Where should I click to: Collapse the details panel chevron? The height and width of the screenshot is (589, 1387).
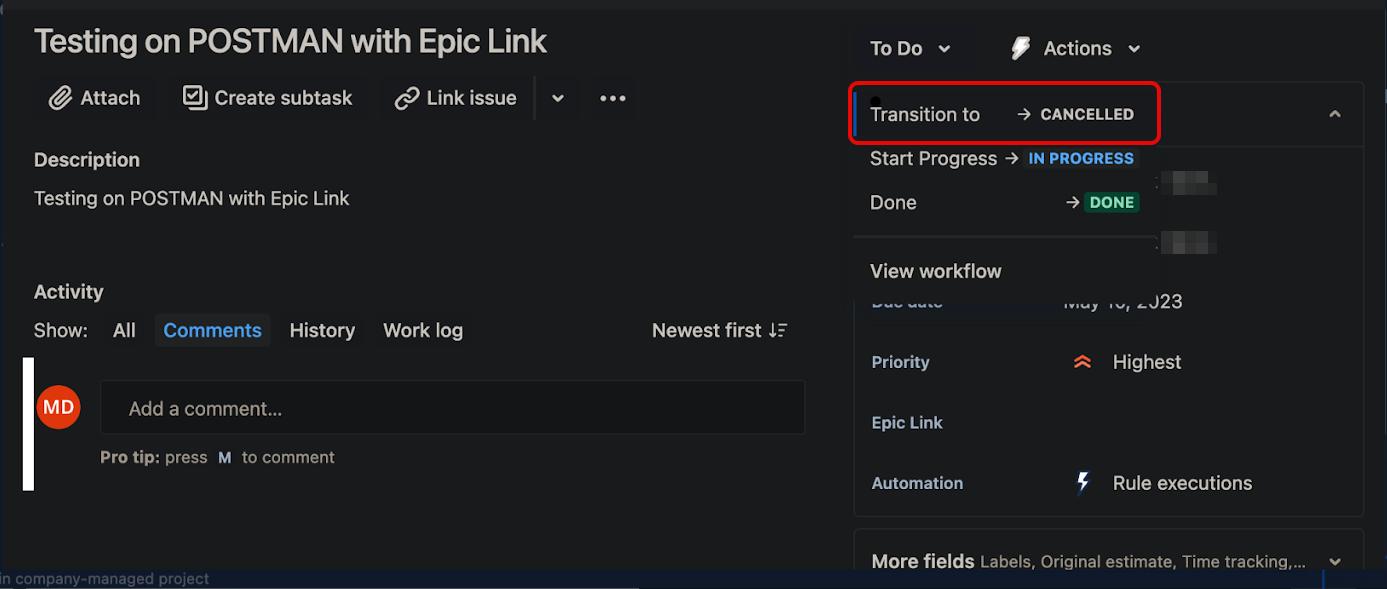(x=1334, y=114)
